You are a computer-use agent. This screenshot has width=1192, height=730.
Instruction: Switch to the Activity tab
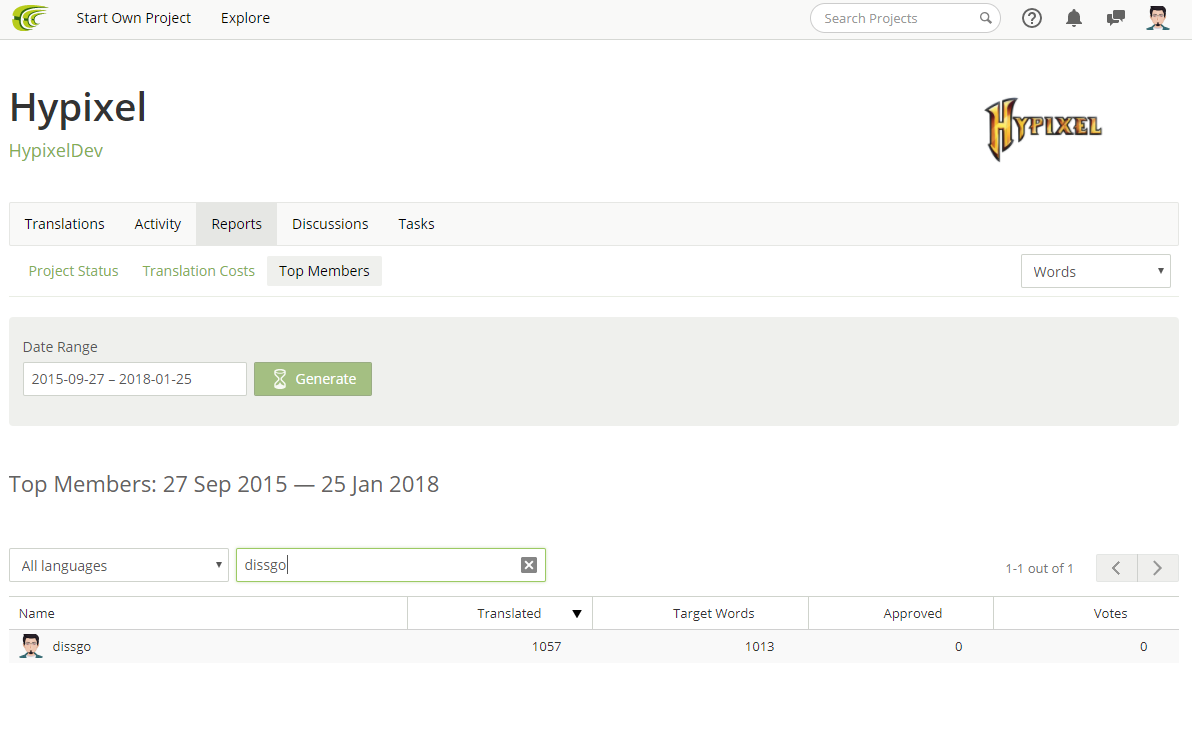click(157, 224)
